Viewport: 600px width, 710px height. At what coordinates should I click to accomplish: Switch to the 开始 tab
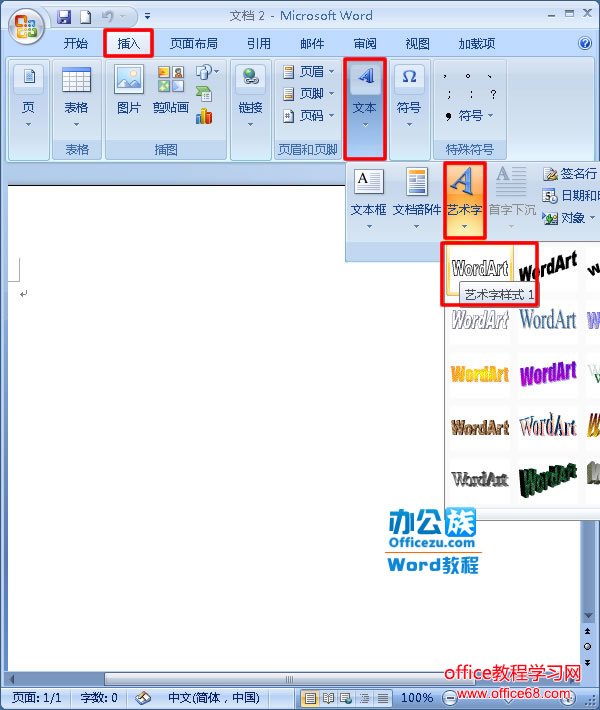point(76,43)
